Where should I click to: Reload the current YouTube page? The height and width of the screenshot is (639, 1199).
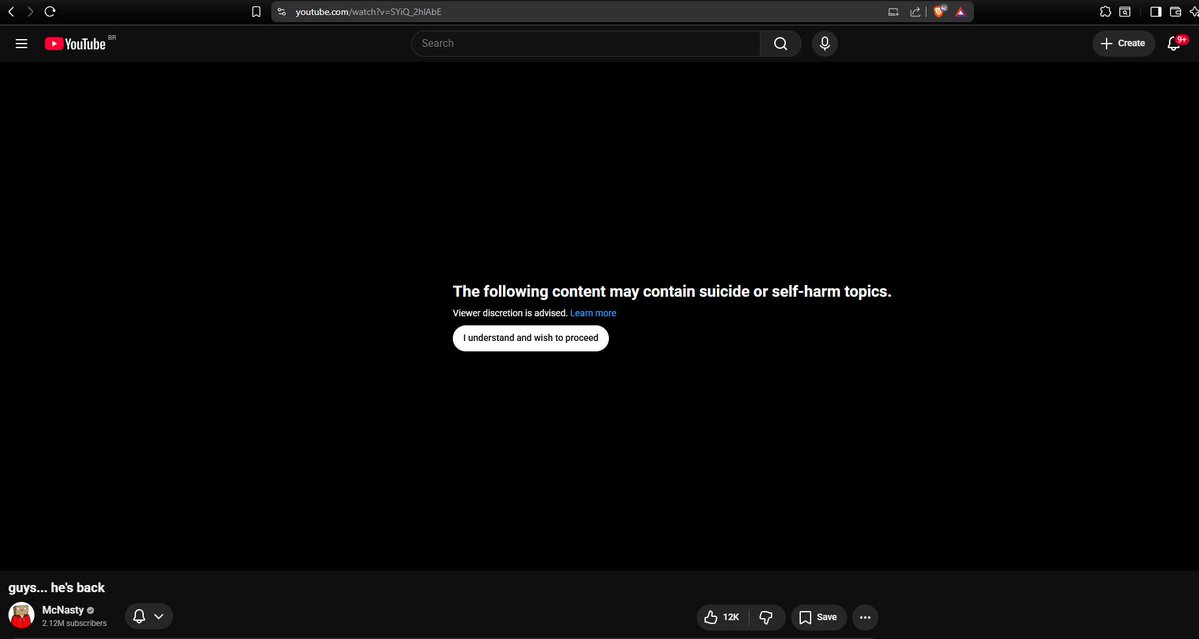click(50, 11)
